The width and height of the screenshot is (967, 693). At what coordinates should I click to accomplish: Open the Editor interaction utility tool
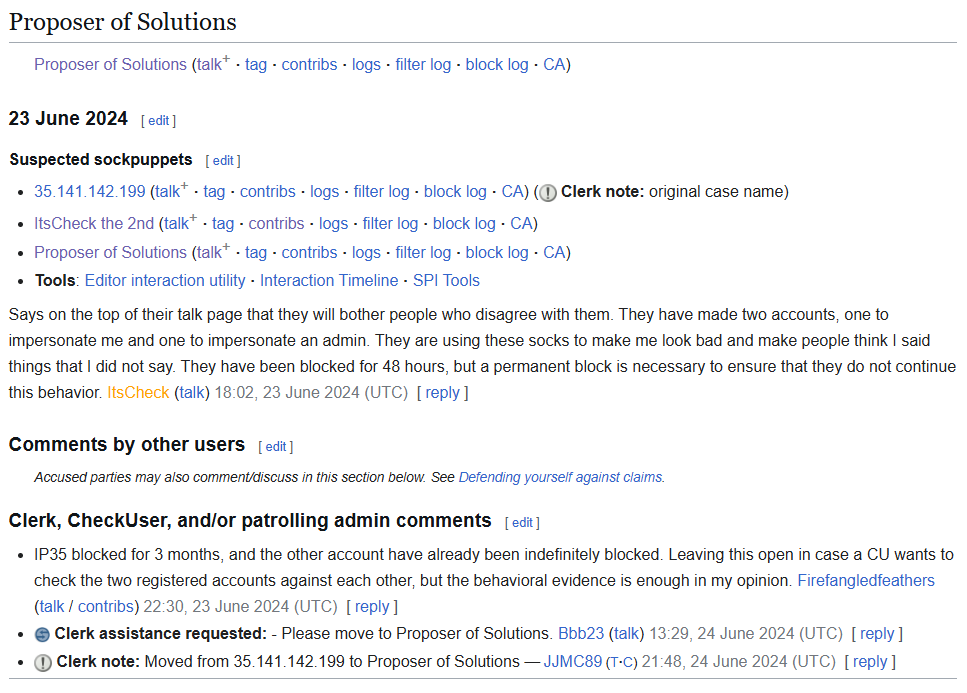click(165, 280)
